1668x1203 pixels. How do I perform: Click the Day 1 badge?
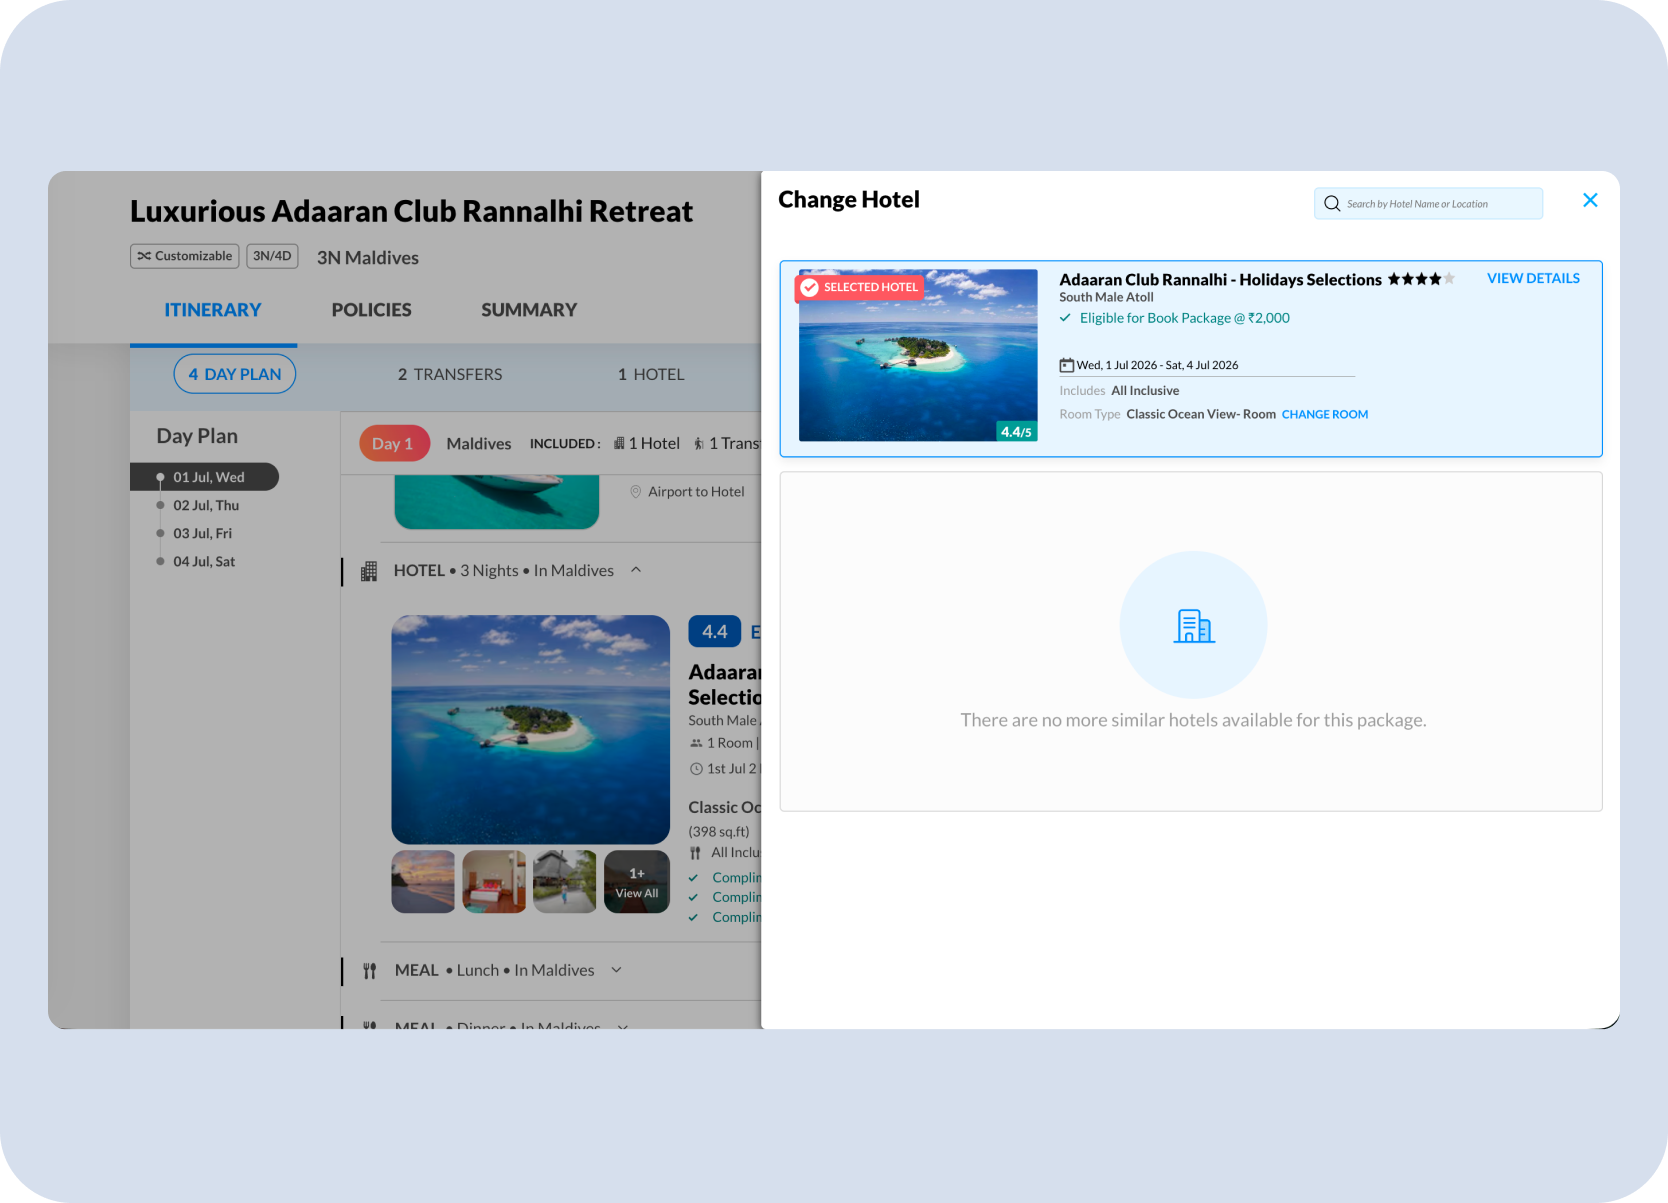point(394,443)
